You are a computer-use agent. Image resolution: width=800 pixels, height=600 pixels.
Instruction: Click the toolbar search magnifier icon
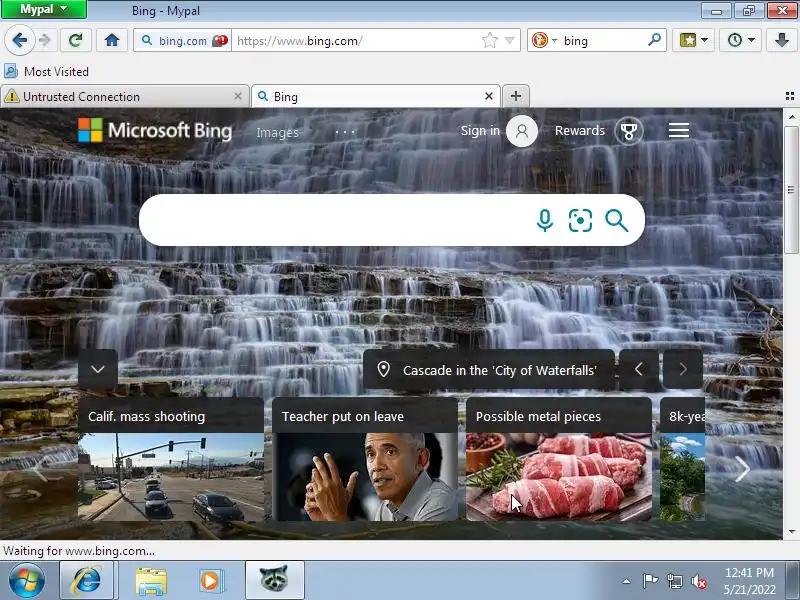pyautogui.click(x=655, y=39)
